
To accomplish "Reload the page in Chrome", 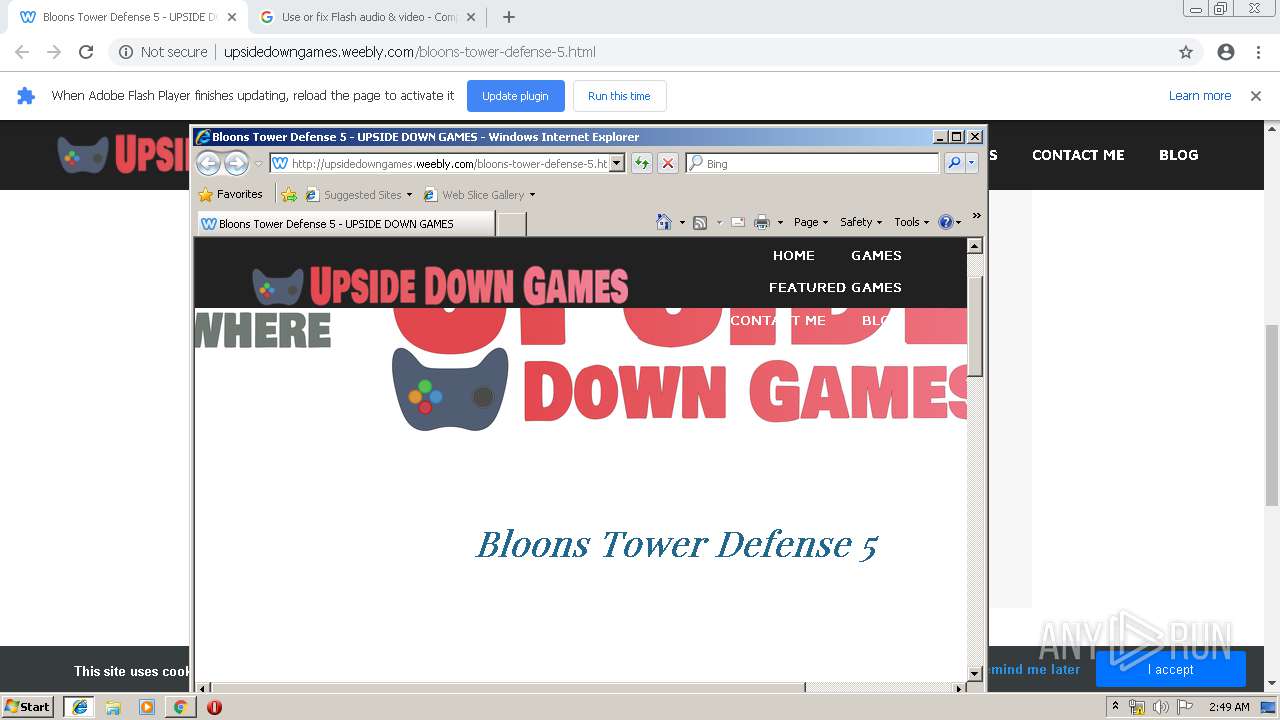I will (x=86, y=52).
